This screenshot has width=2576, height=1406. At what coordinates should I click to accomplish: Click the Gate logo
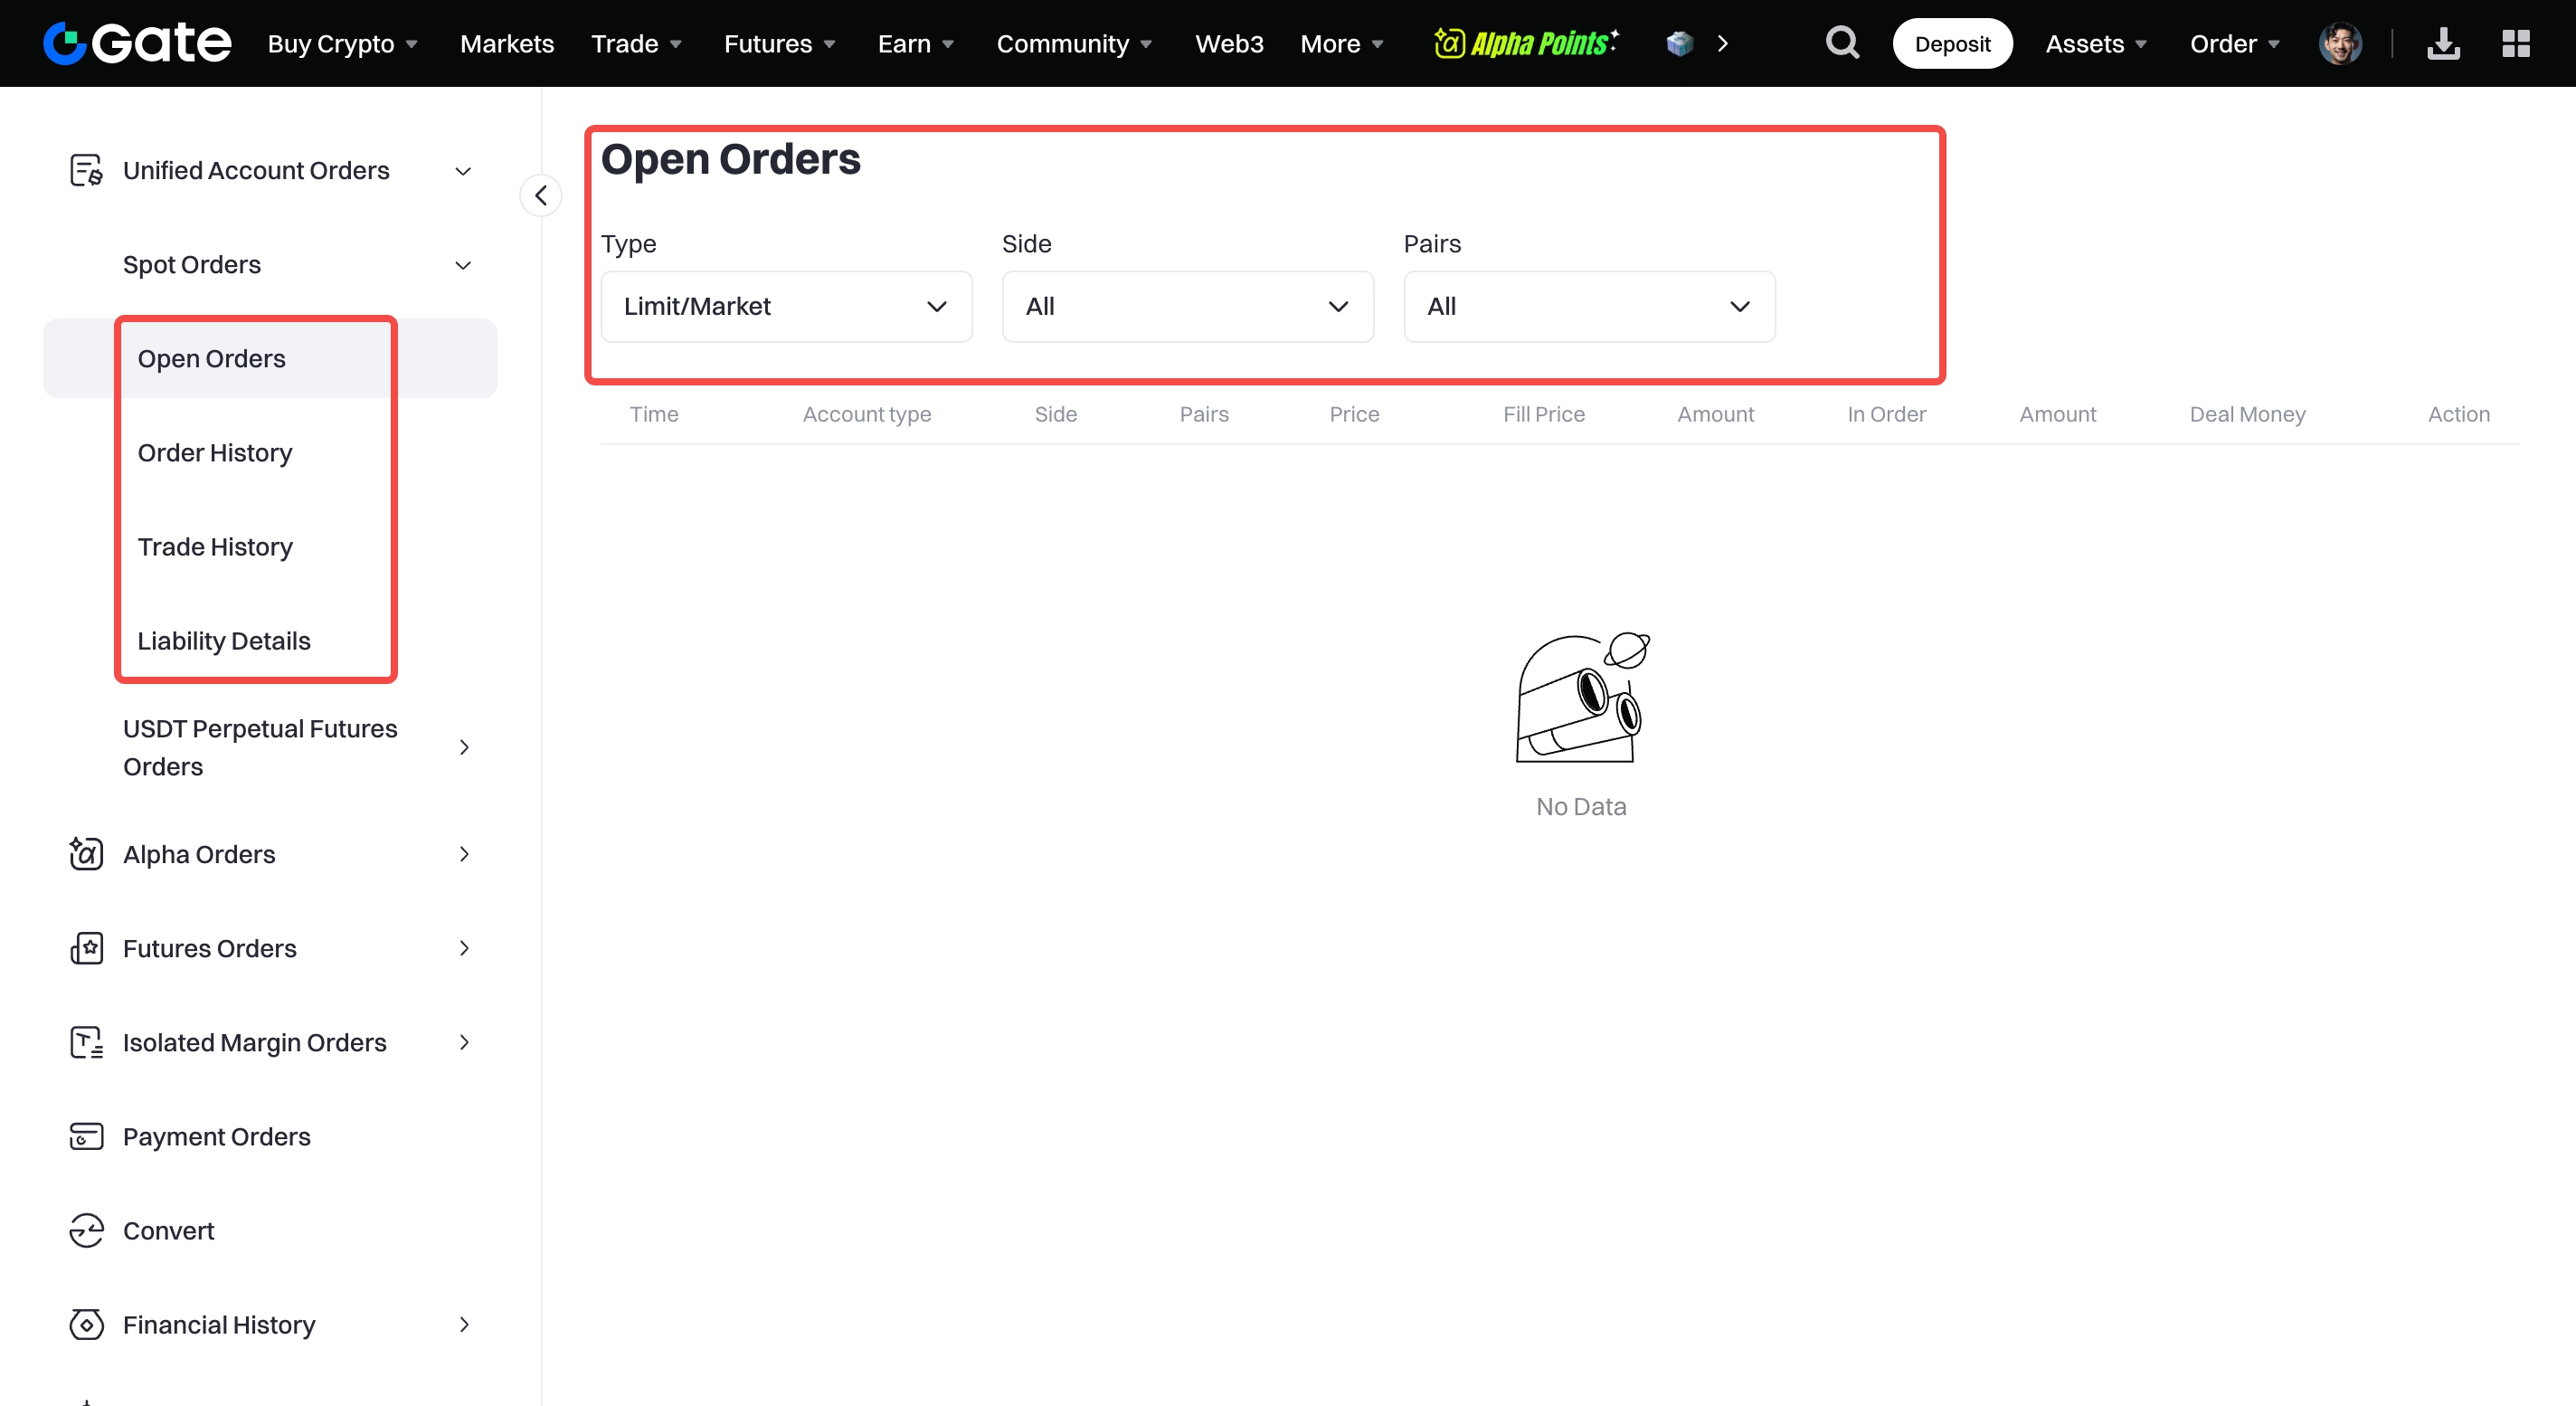137,43
